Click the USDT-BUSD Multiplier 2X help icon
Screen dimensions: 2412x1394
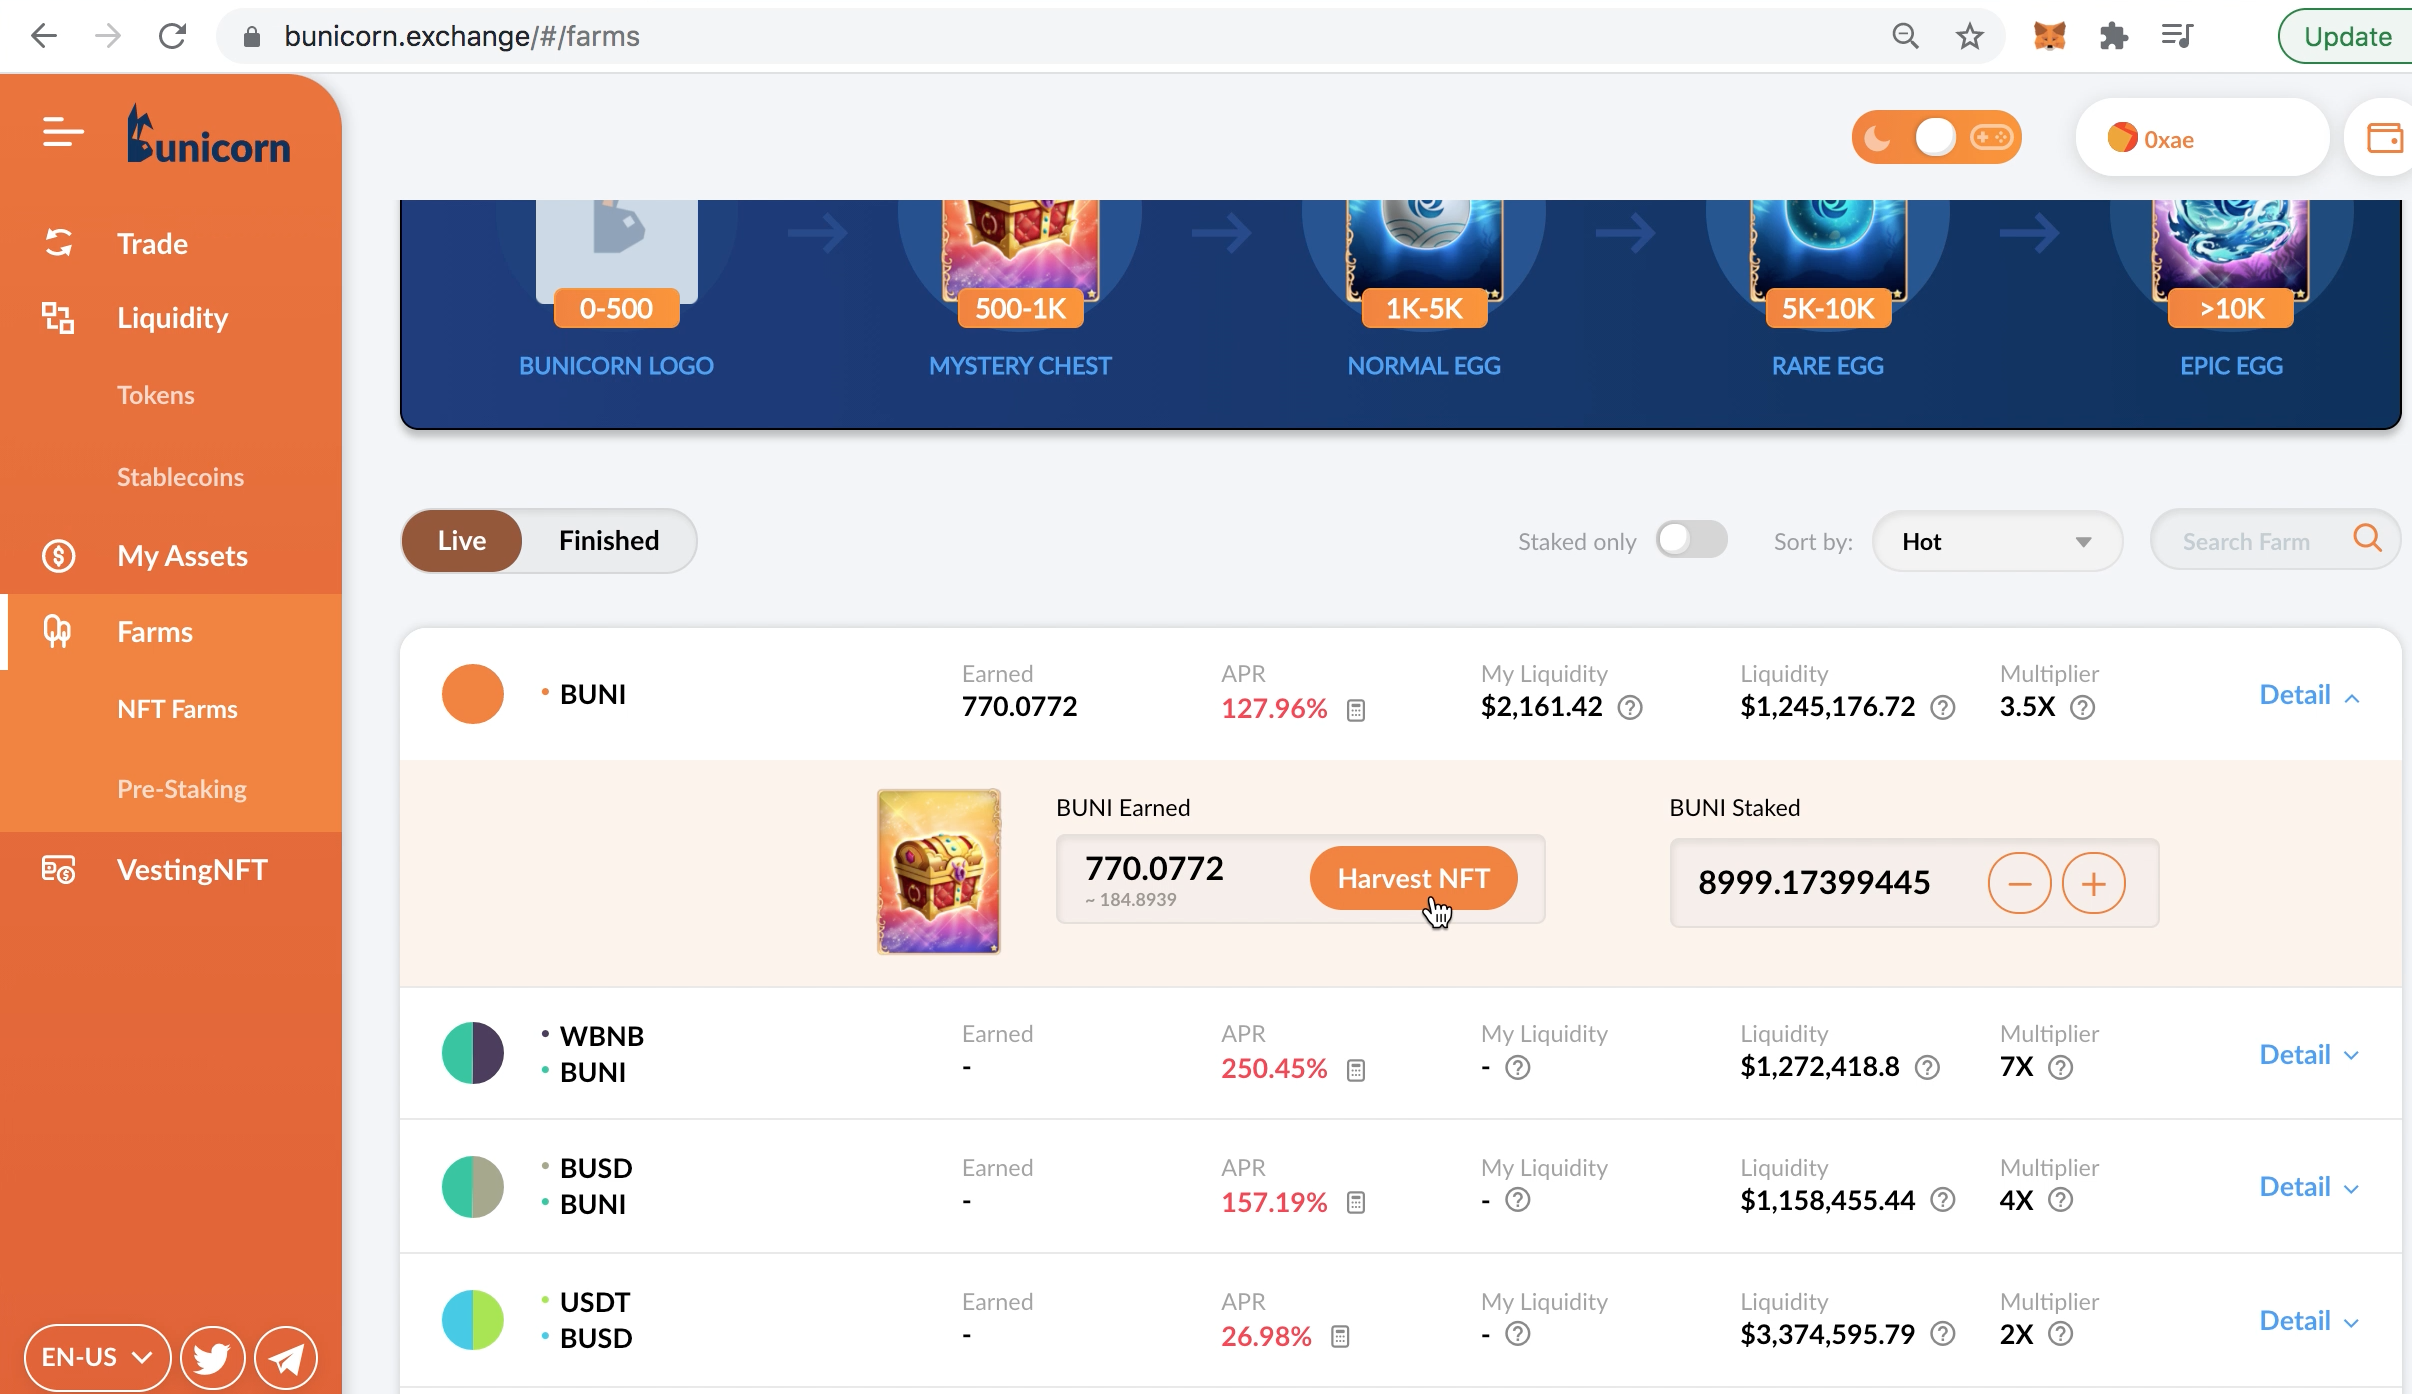point(2060,1334)
